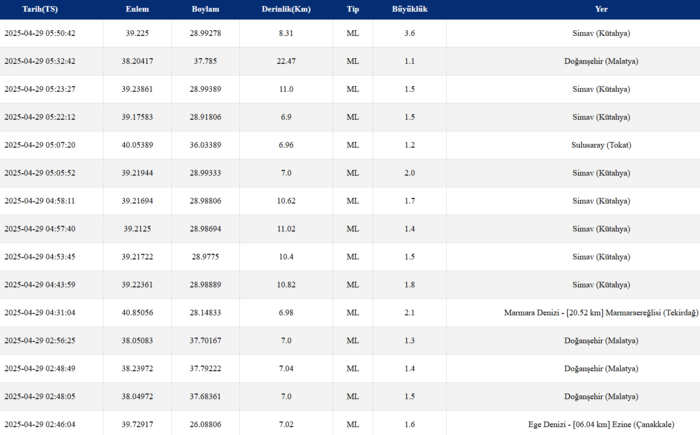Select date 2025-04-29 04:43:59
The width and height of the screenshot is (700, 435).
(x=40, y=284)
